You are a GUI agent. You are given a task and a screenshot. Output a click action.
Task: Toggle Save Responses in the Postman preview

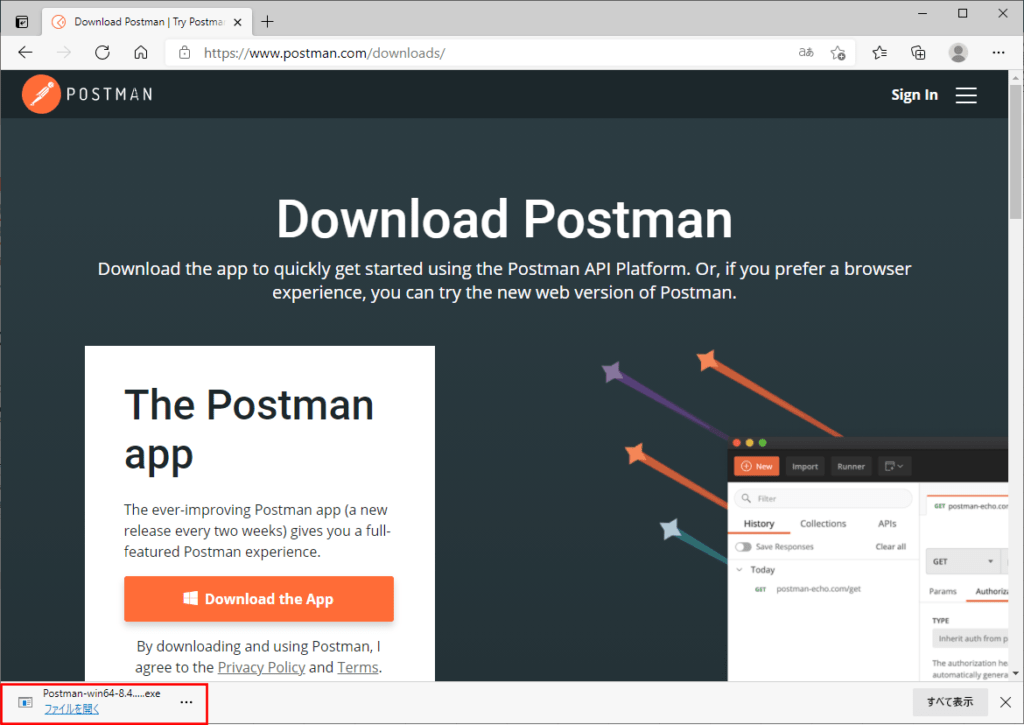(x=744, y=546)
